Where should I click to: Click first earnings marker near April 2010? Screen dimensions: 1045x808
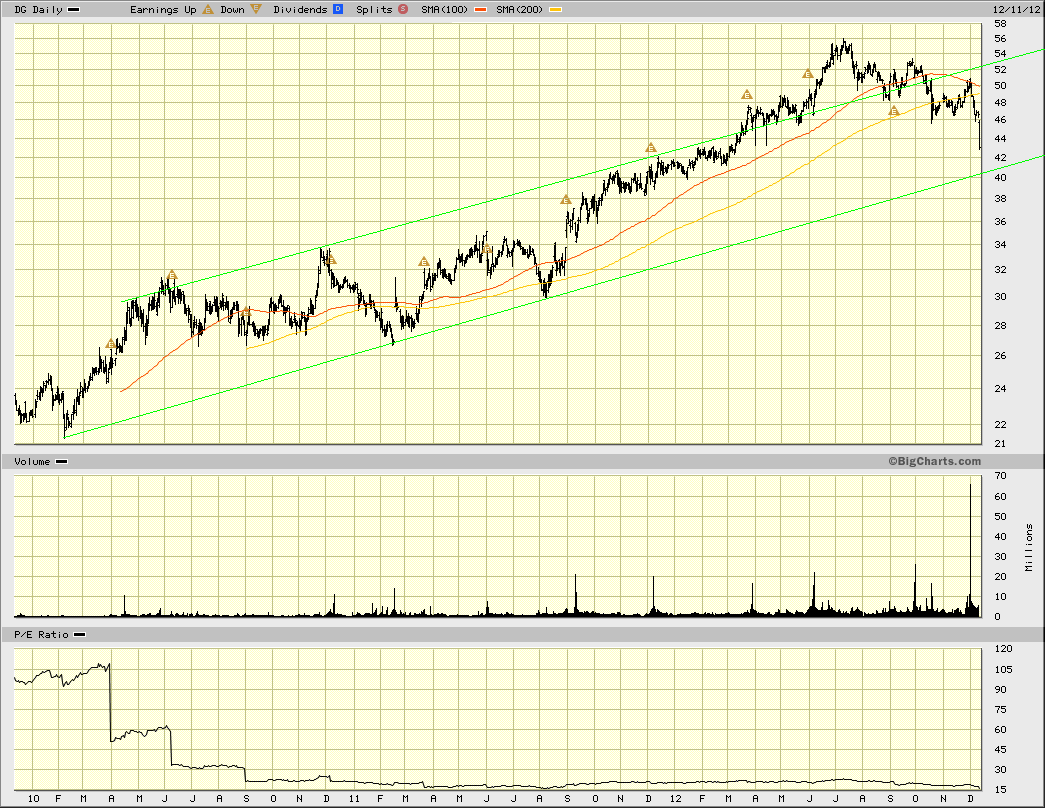click(111, 344)
